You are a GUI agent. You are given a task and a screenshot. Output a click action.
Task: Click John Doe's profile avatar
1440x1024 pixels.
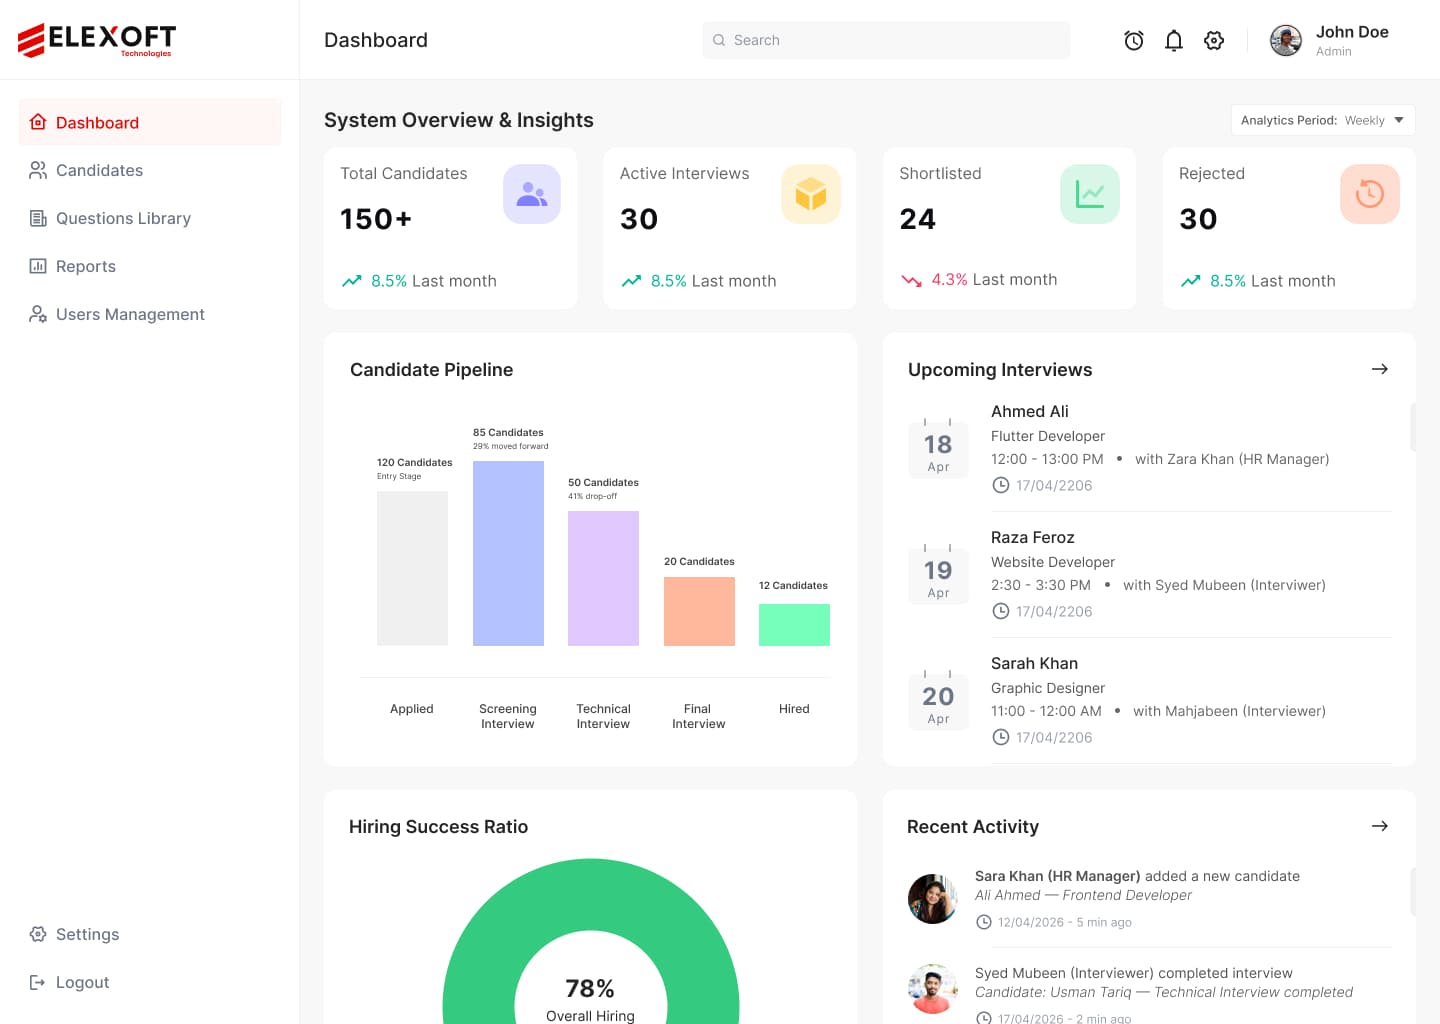pyautogui.click(x=1286, y=40)
